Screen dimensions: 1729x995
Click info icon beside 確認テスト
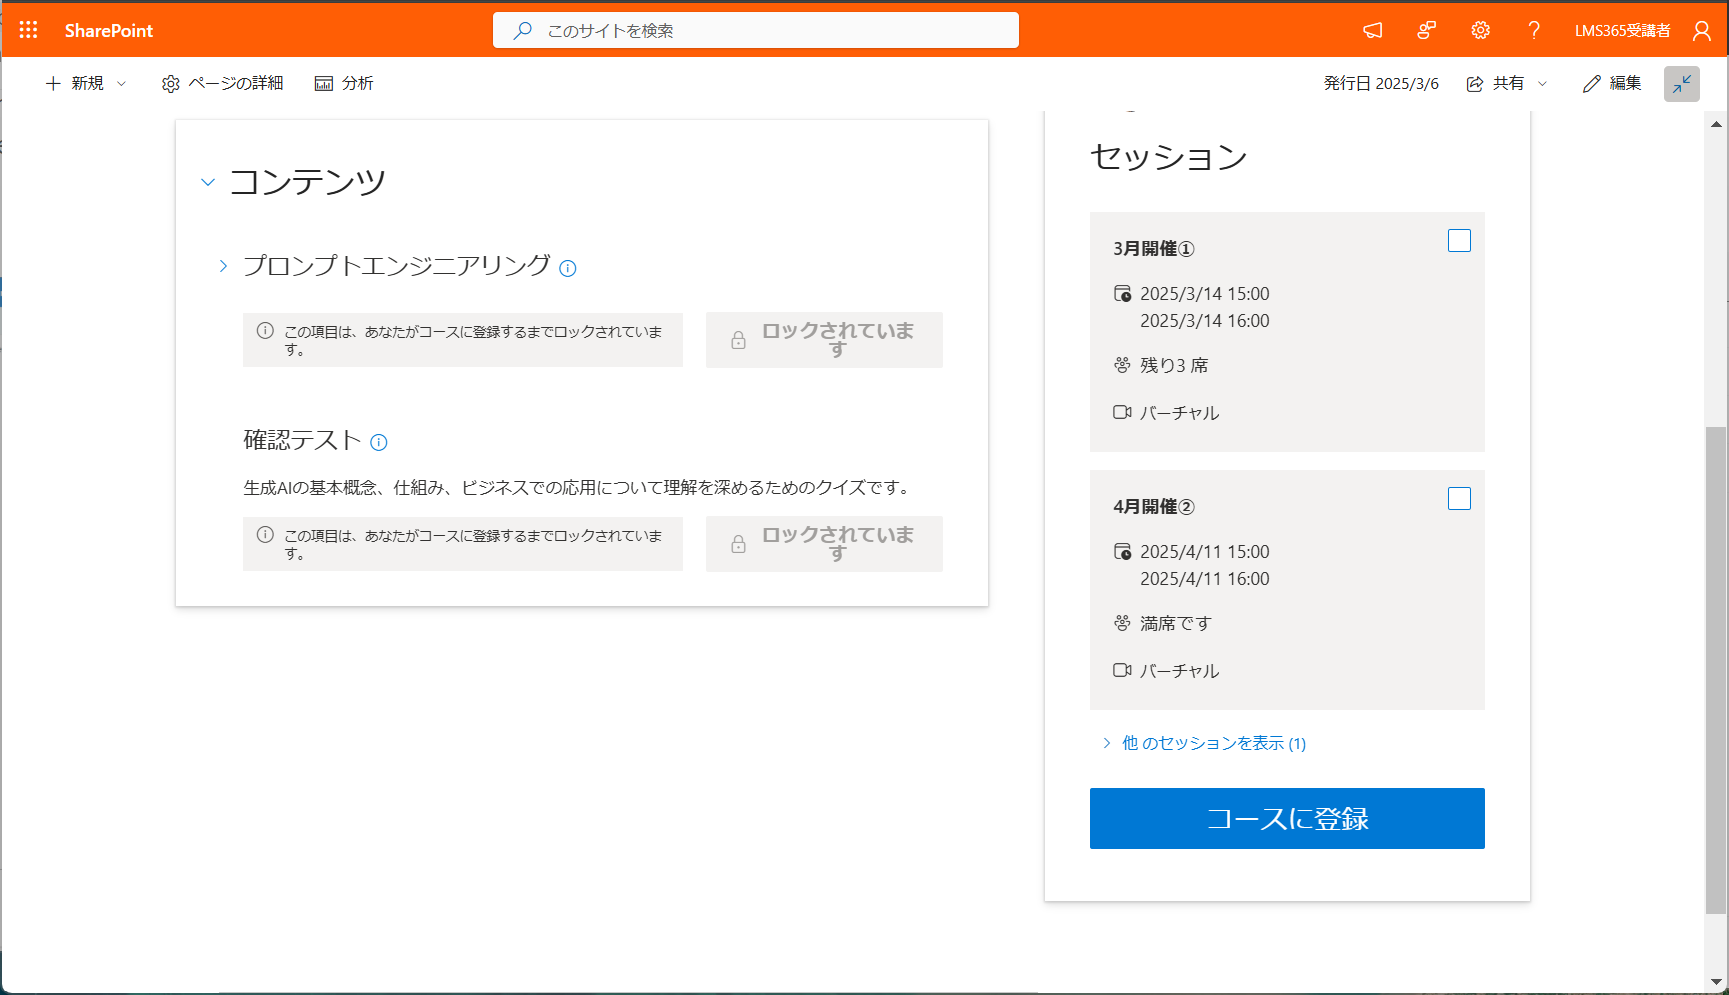(x=379, y=442)
